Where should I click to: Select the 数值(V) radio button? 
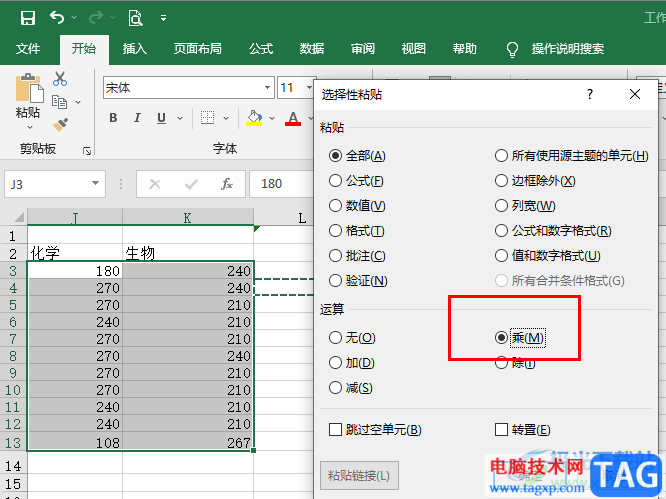point(335,206)
